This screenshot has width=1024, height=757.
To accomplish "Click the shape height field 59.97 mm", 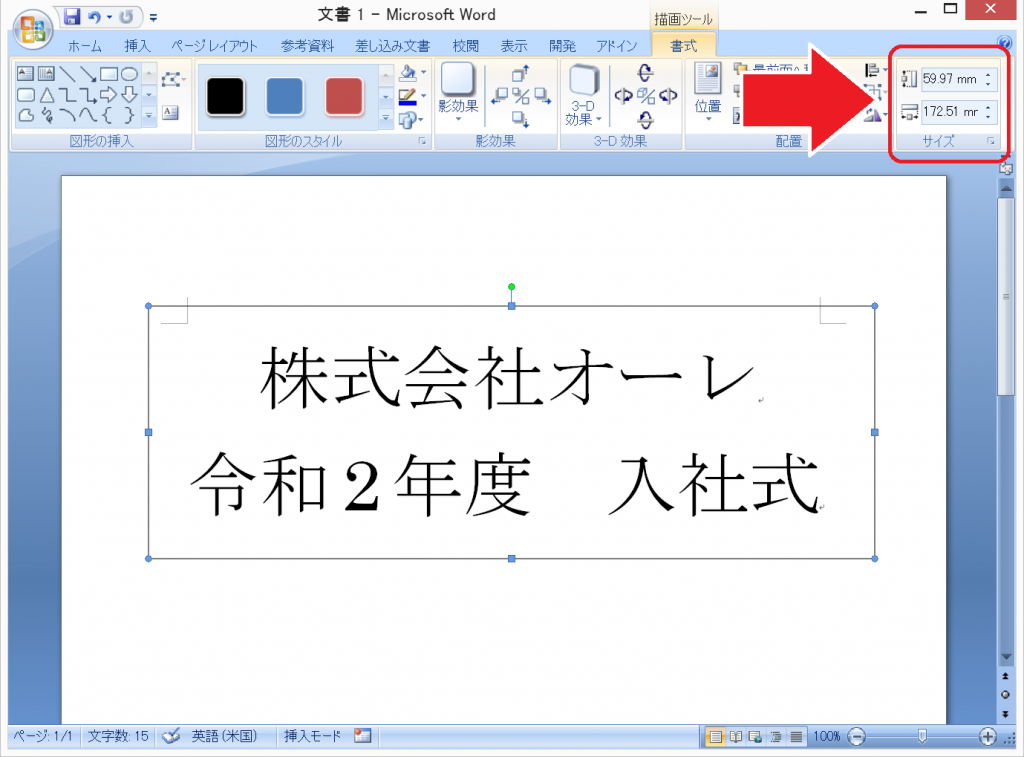I will click(x=951, y=79).
